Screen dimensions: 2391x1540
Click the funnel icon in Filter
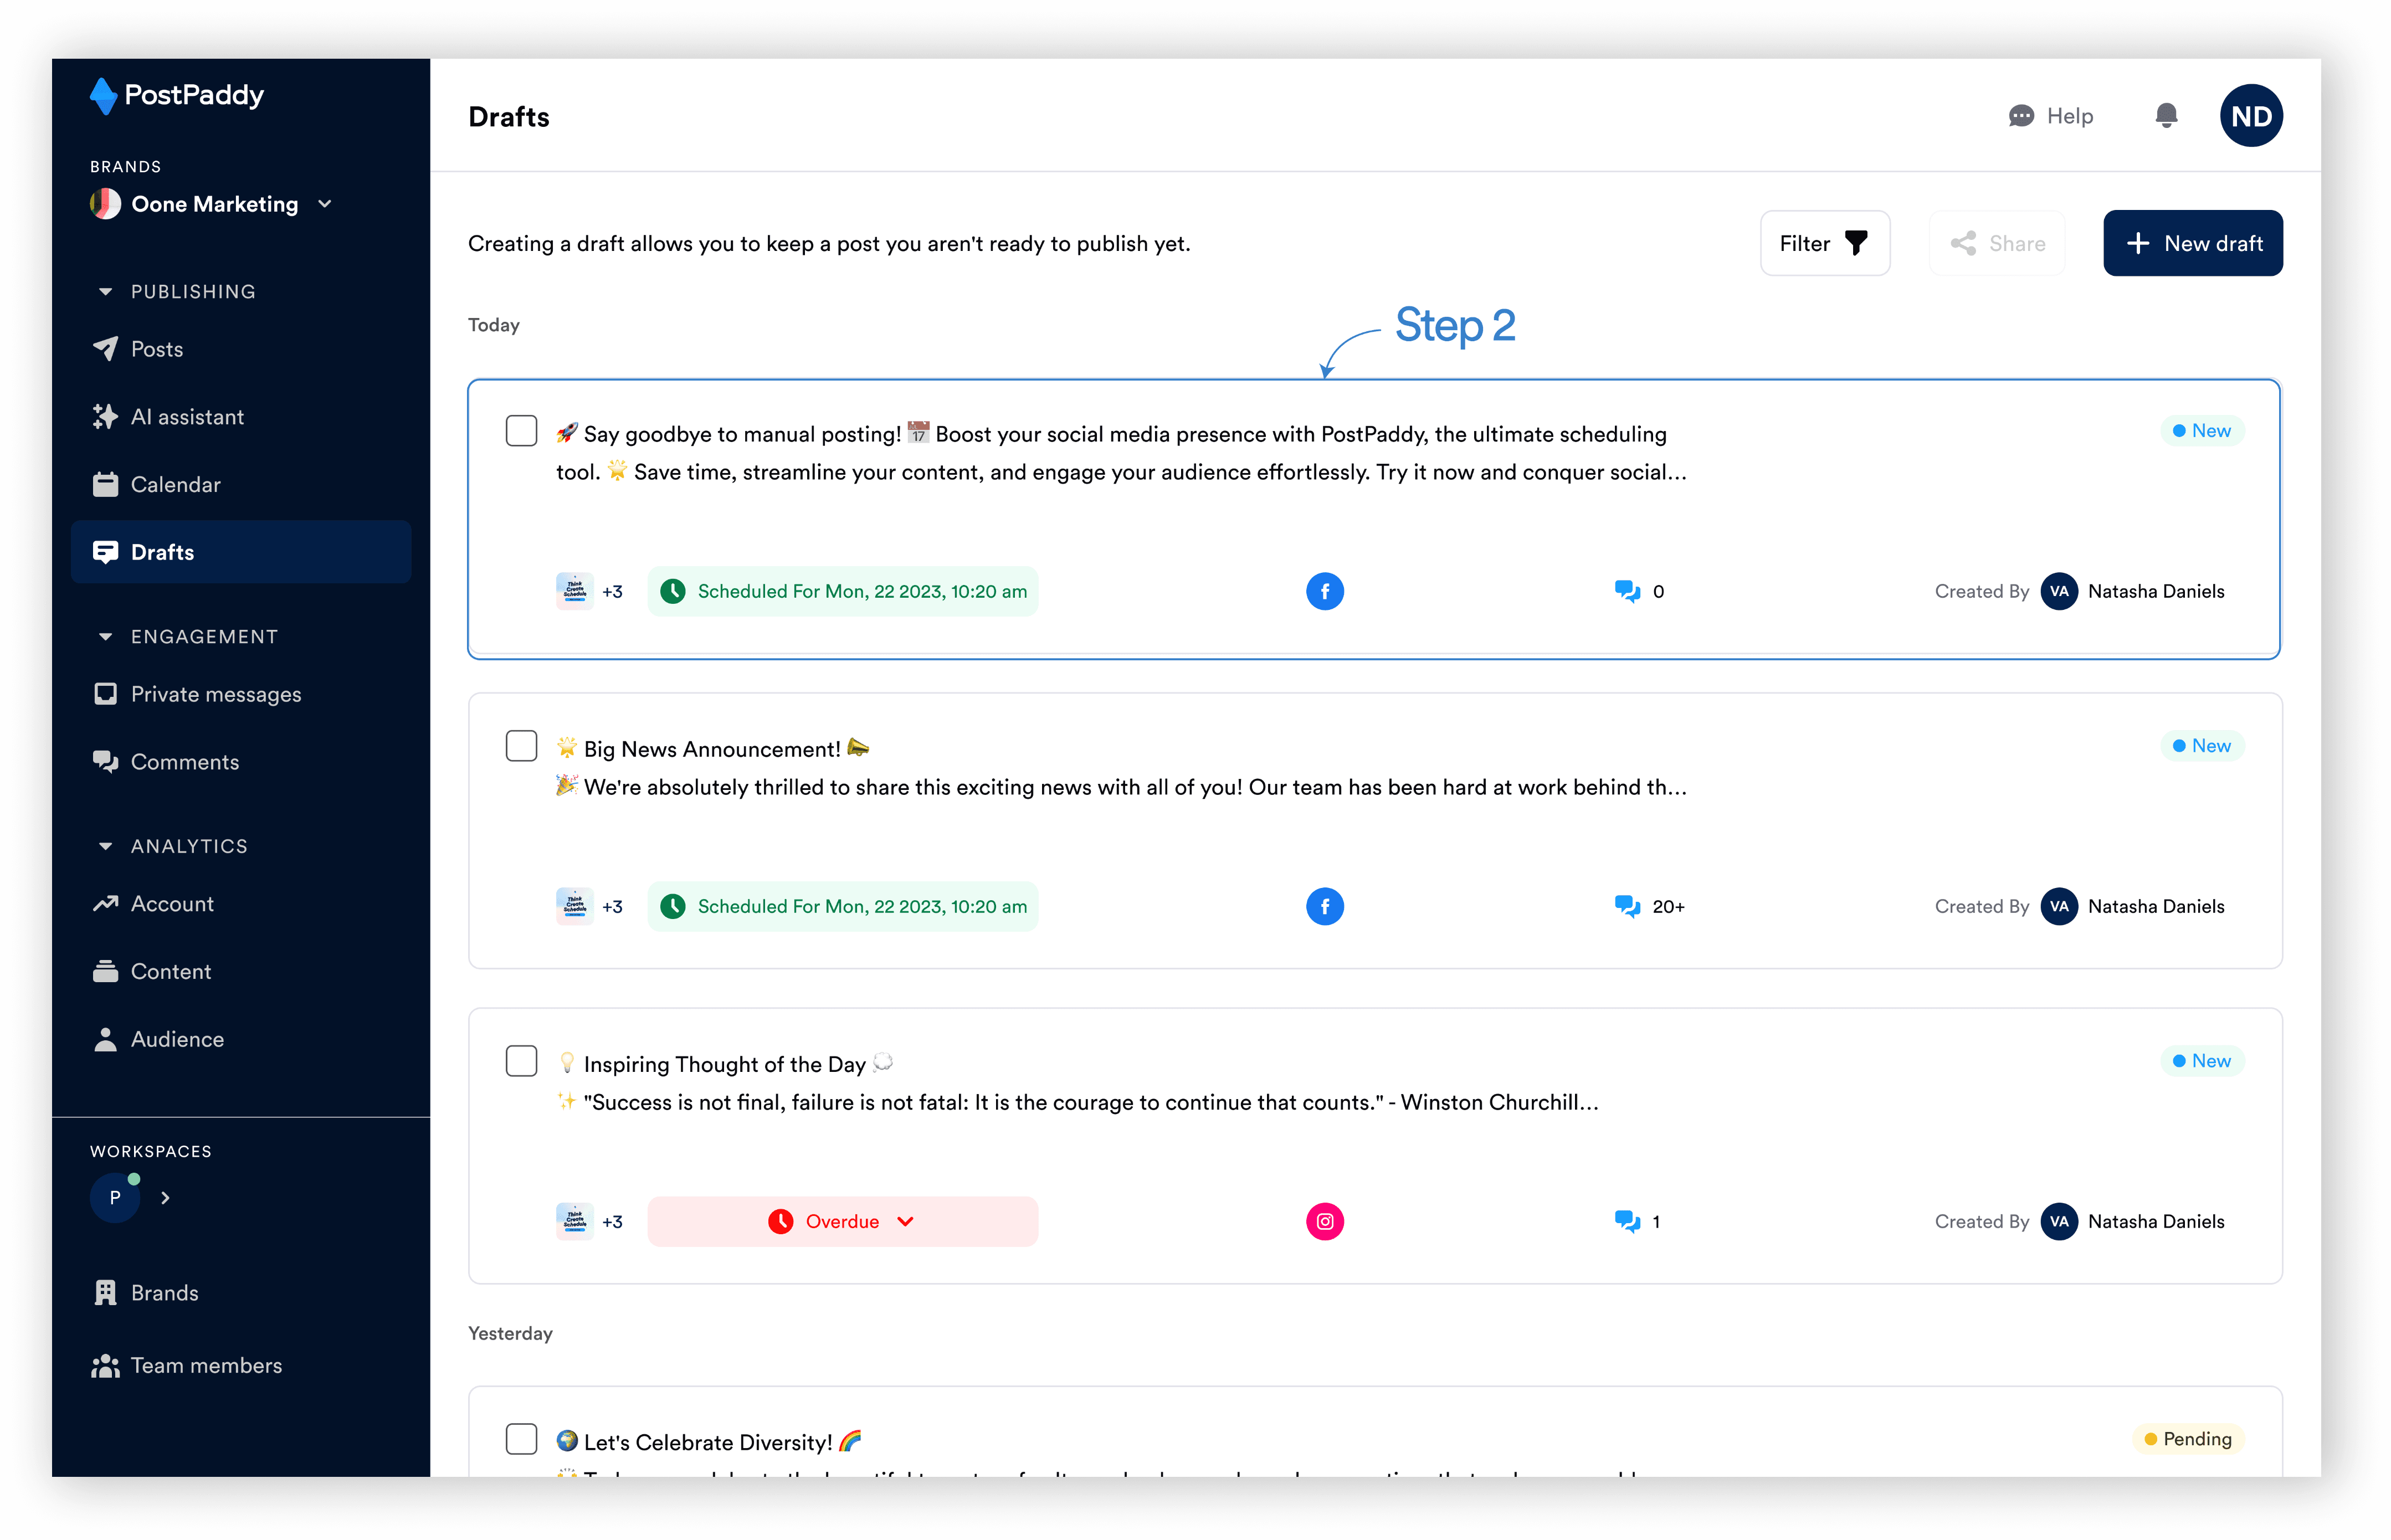tap(1855, 243)
